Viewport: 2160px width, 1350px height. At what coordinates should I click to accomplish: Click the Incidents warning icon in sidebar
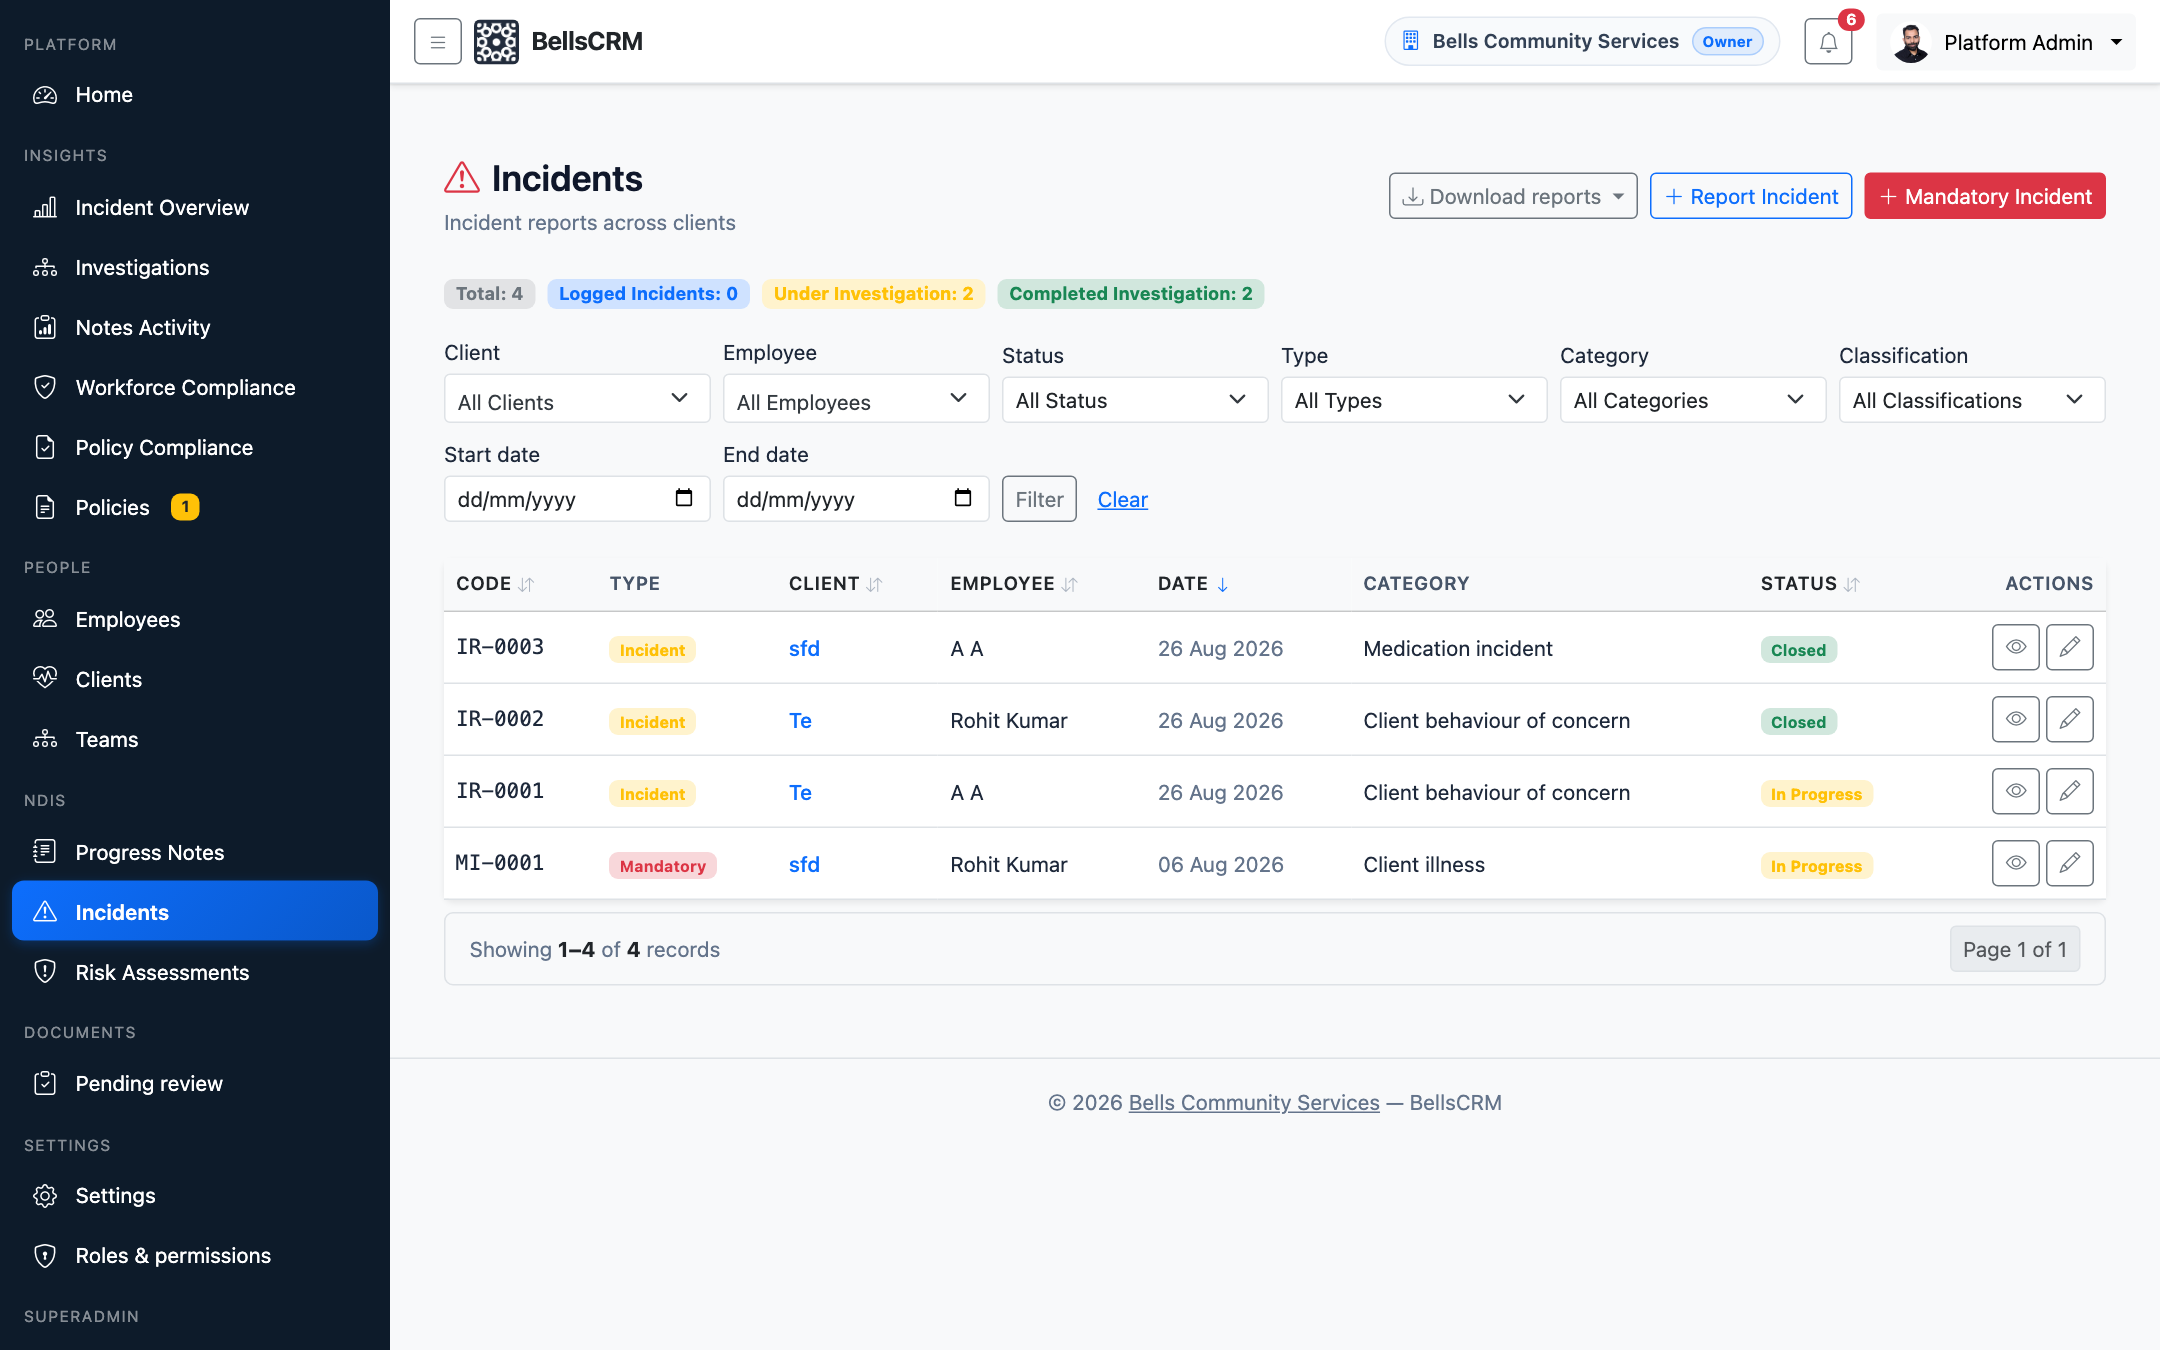(45, 912)
